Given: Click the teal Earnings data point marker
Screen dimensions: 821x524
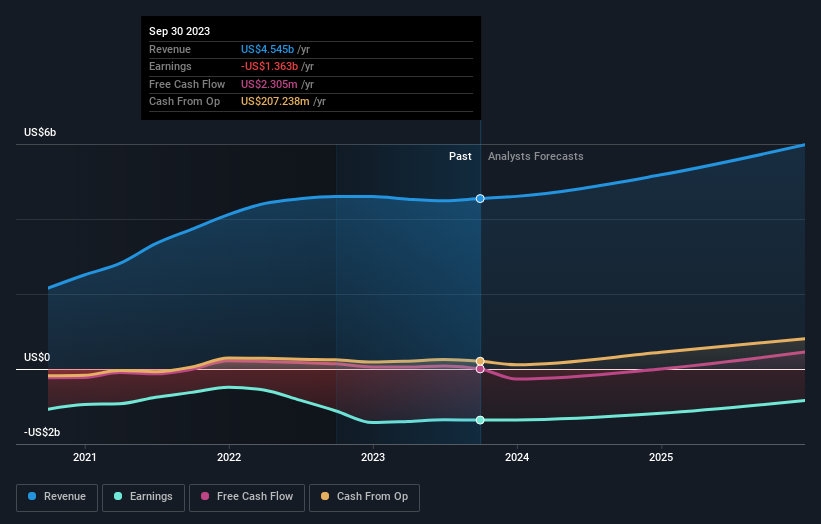Looking at the screenshot, I should 480,420.
